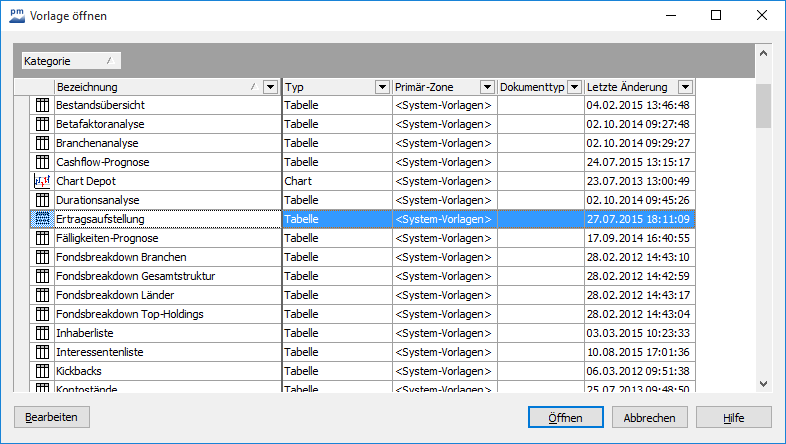Open the Bearbeiten button

click(51, 417)
